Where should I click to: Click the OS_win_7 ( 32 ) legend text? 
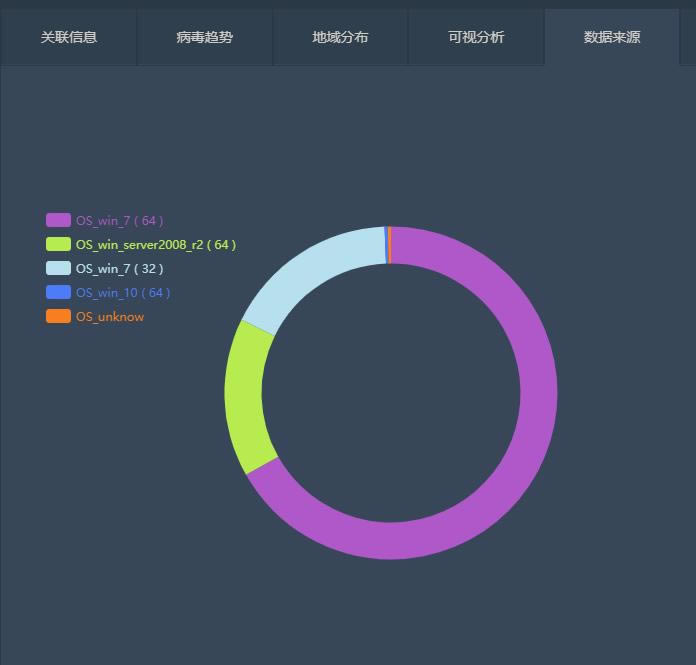click(119, 269)
